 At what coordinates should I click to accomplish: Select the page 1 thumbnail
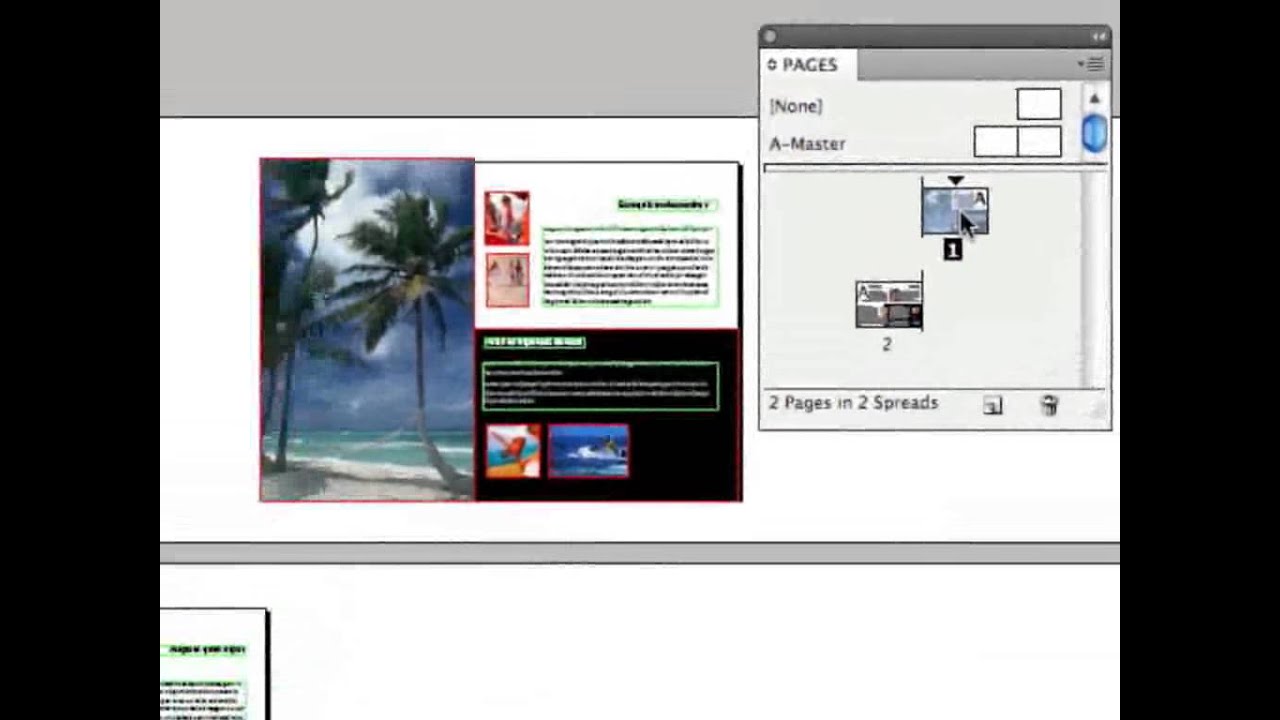coord(955,212)
